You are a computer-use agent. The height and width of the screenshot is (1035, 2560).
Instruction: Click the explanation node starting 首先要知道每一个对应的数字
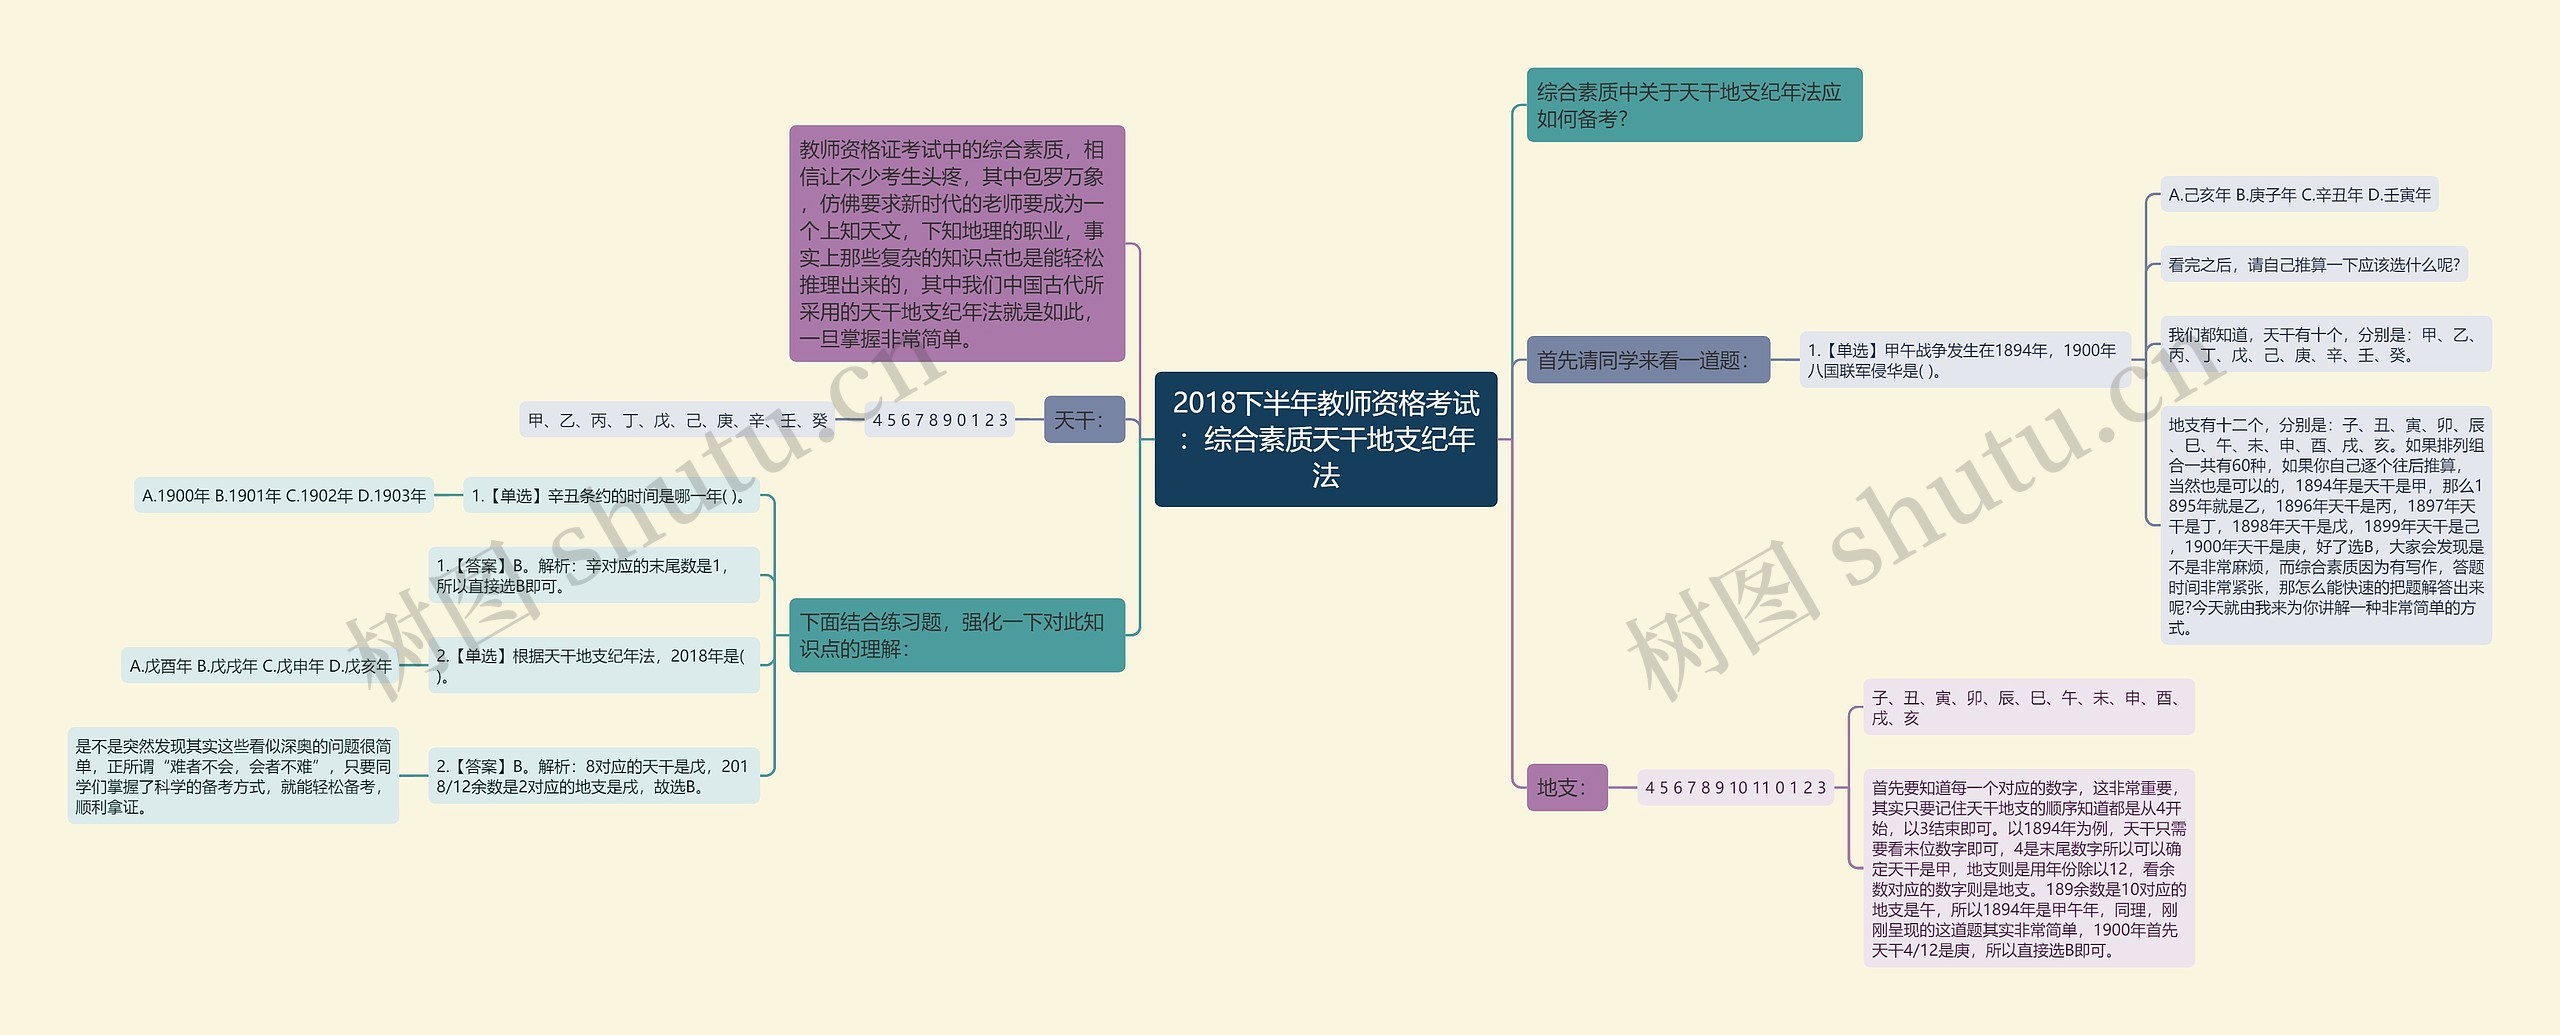(2028, 868)
